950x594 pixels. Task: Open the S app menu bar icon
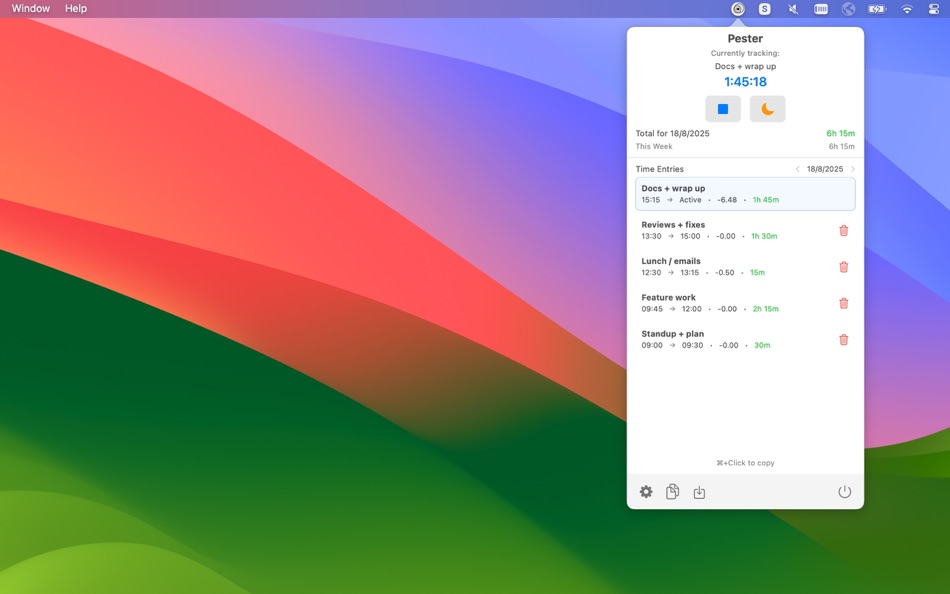tap(764, 8)
